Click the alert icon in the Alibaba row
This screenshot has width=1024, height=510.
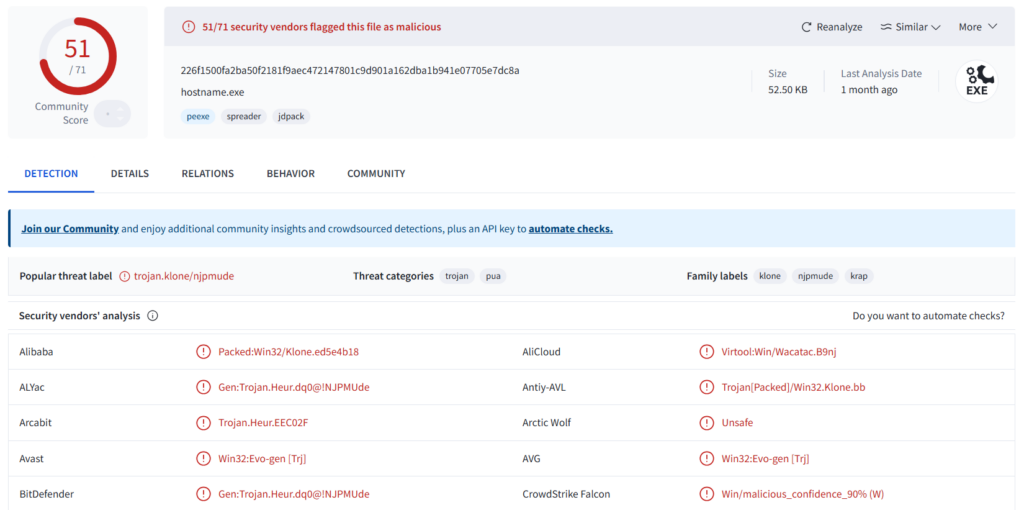(x=203, y=352)
